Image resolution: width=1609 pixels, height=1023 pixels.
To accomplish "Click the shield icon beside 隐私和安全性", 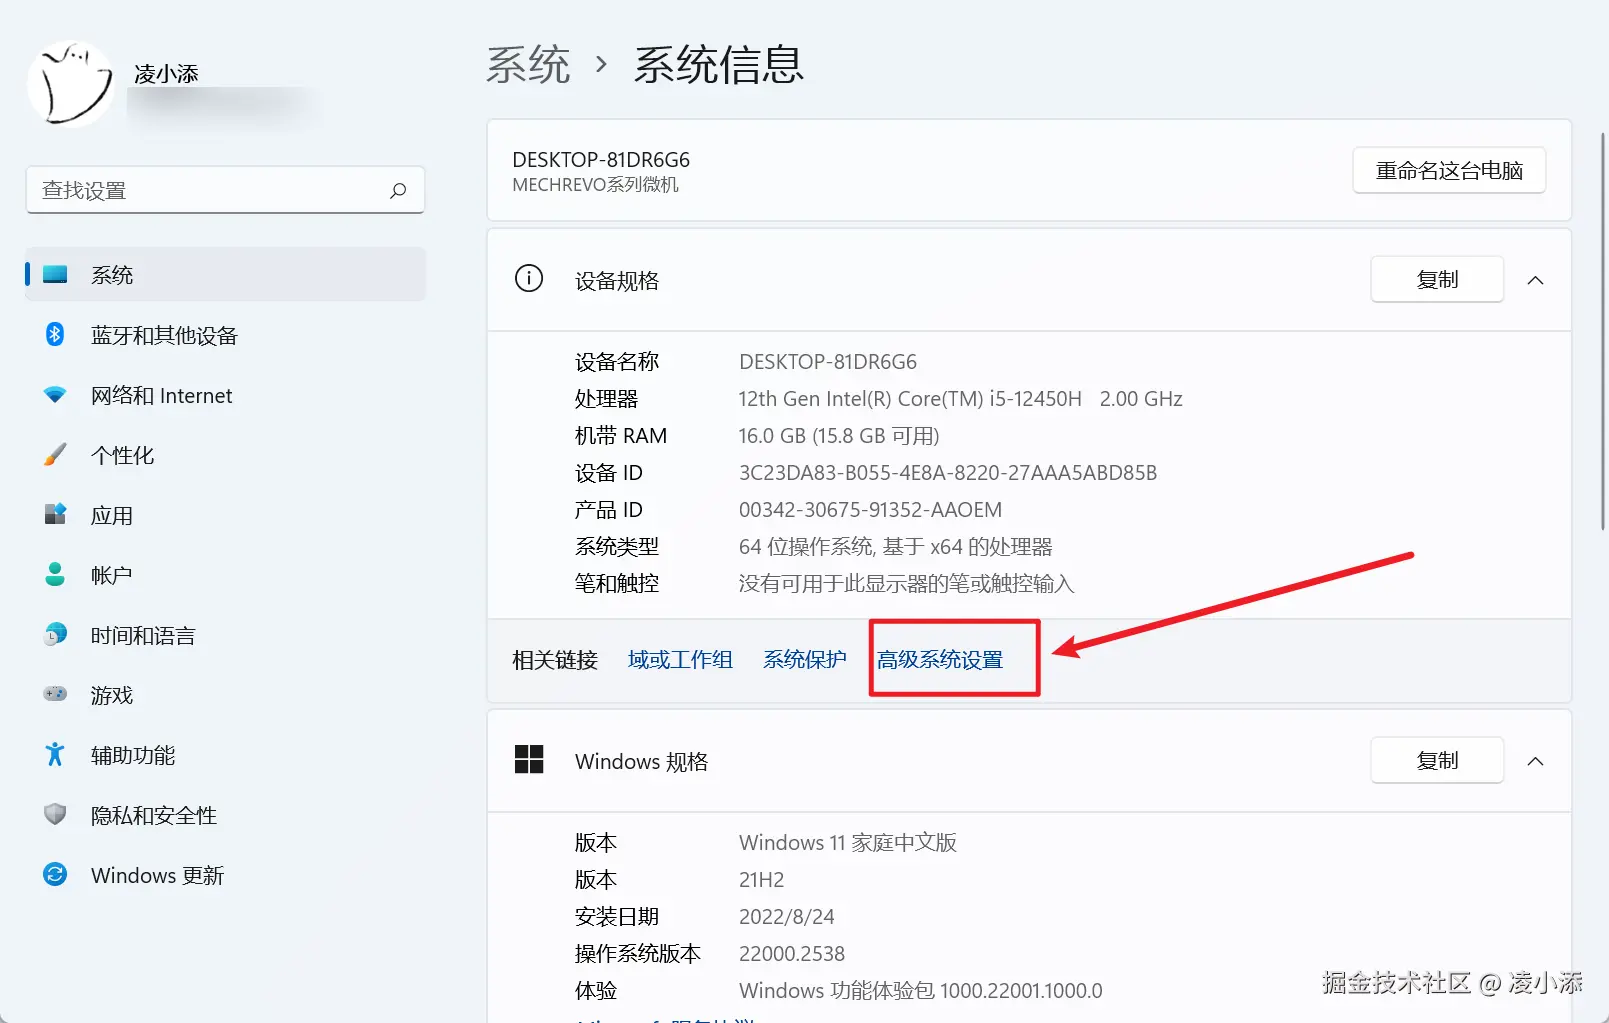I will point(55,815).
